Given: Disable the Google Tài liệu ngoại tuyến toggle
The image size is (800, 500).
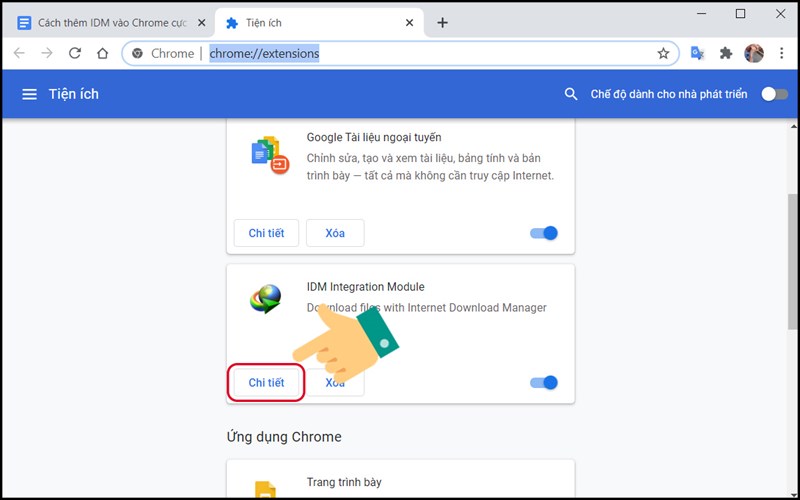Looking at the screenshot, I should click(544, 233).
